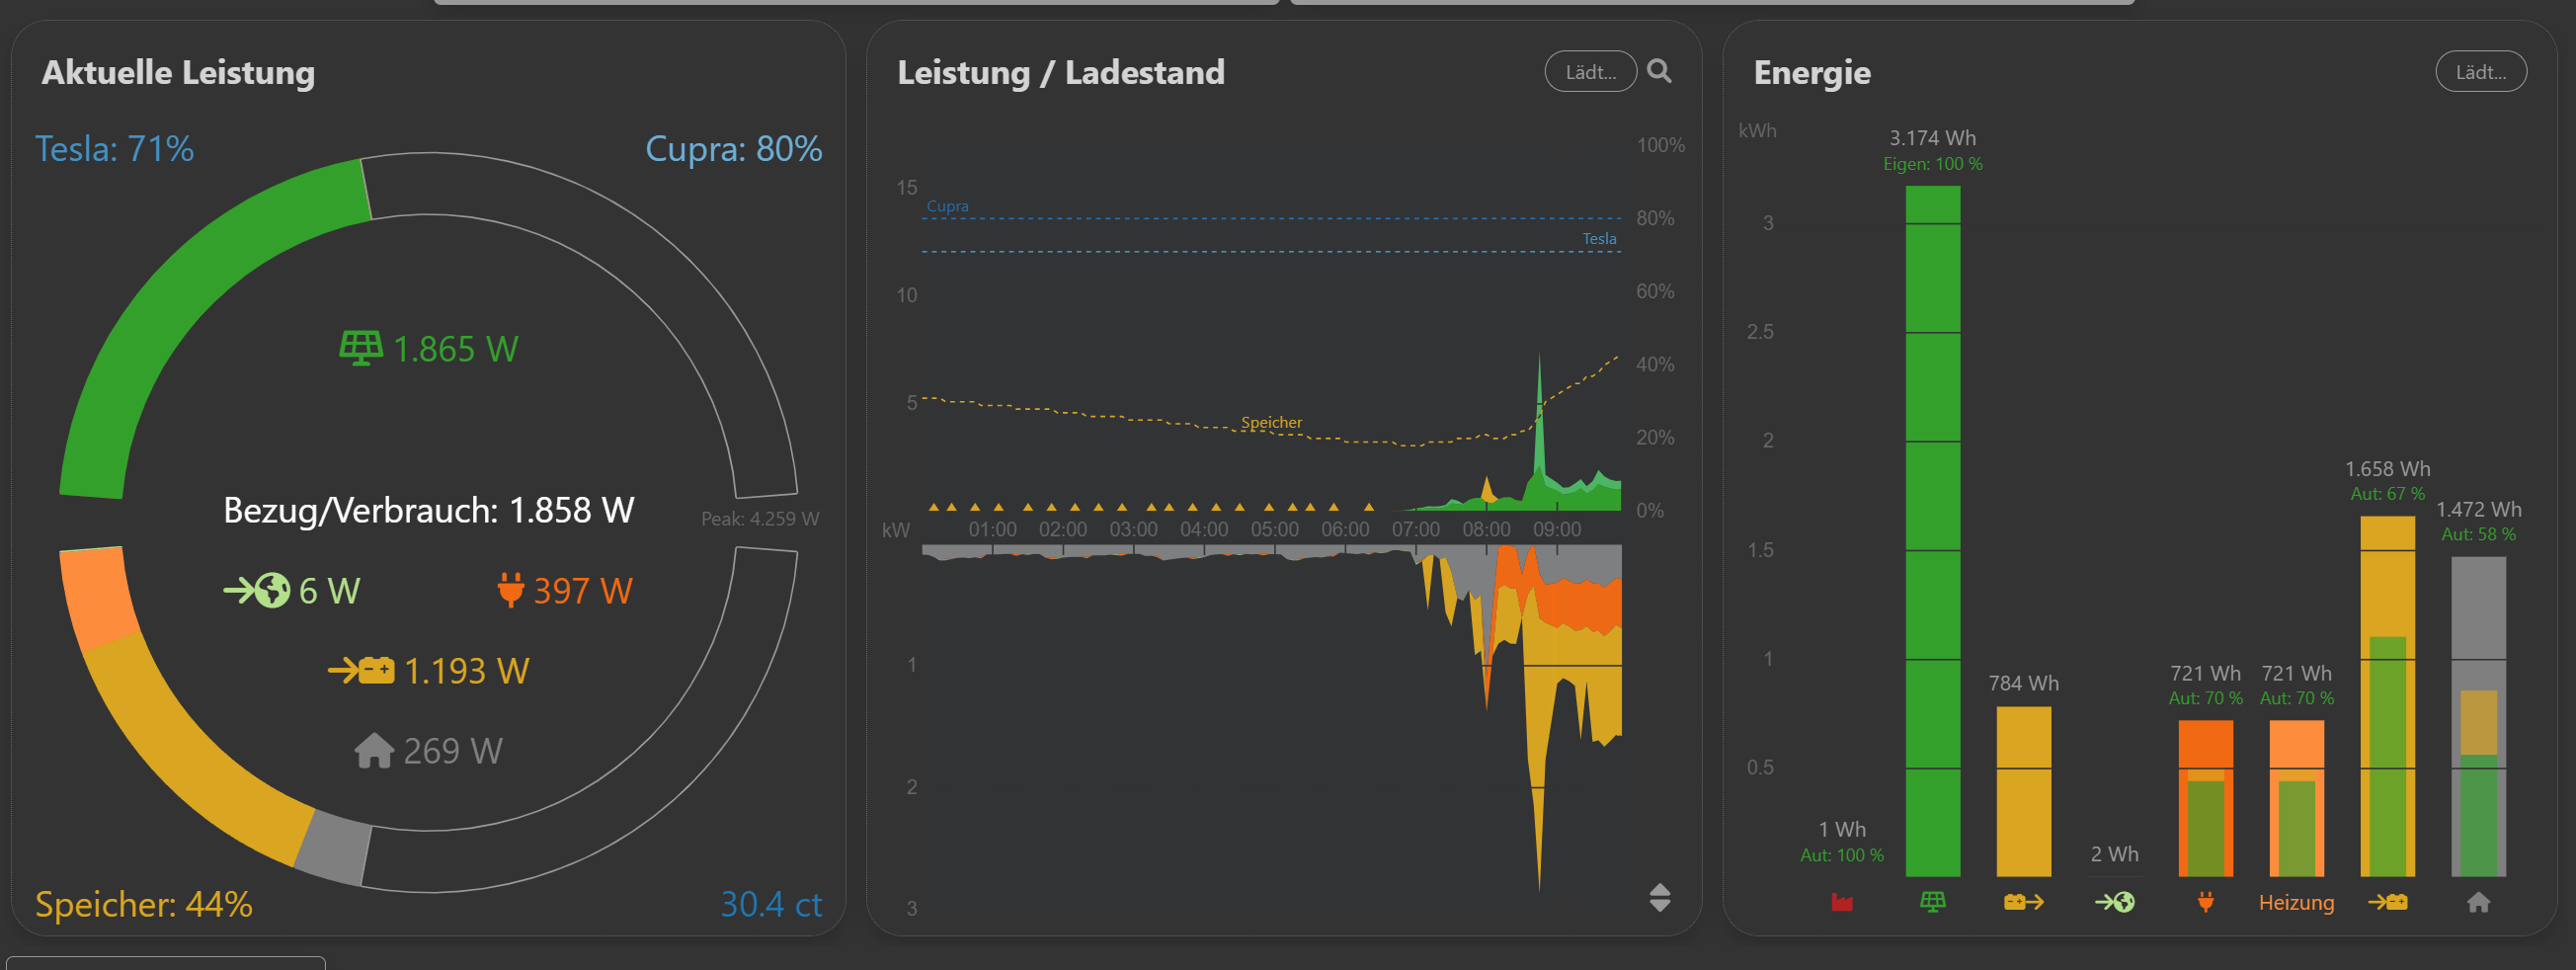Click the Aktuelle Leistung panel title
The width and height of the screenshot is (2576, 970).
coord(178,72)
